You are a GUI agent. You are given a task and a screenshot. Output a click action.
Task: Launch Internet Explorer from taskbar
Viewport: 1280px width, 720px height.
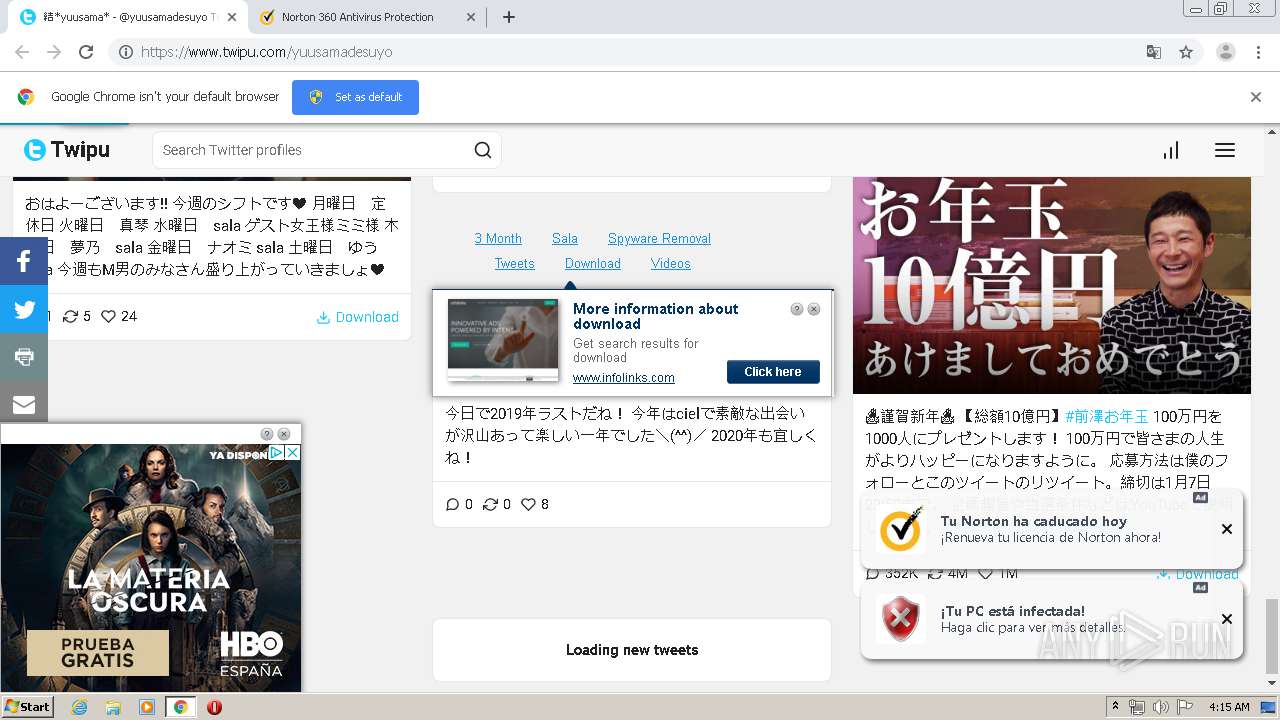[x=79, y=707]
